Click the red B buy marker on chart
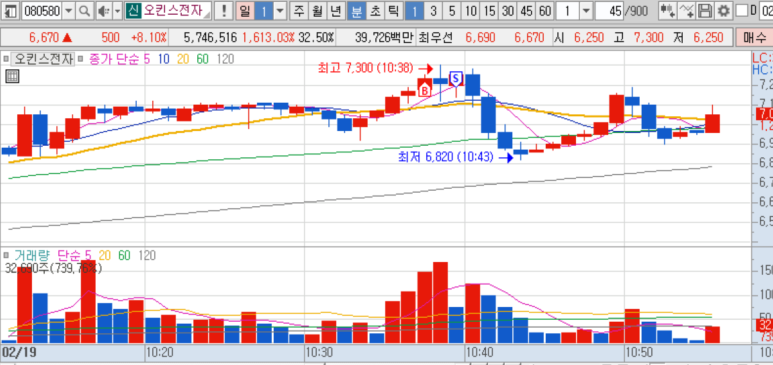This screenshot has height=365, width=773. pos(424,90)
